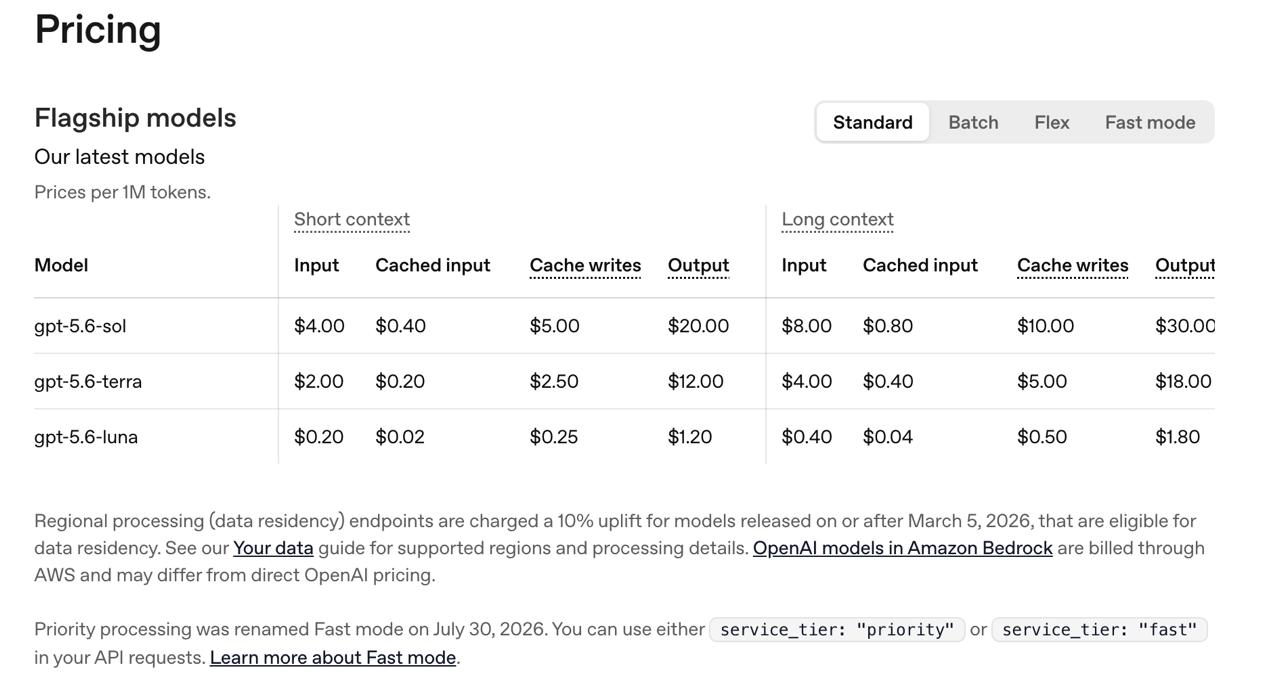Select the Standard pricing tab
This screenshot has height=689, width=1280.
point(872,122)
